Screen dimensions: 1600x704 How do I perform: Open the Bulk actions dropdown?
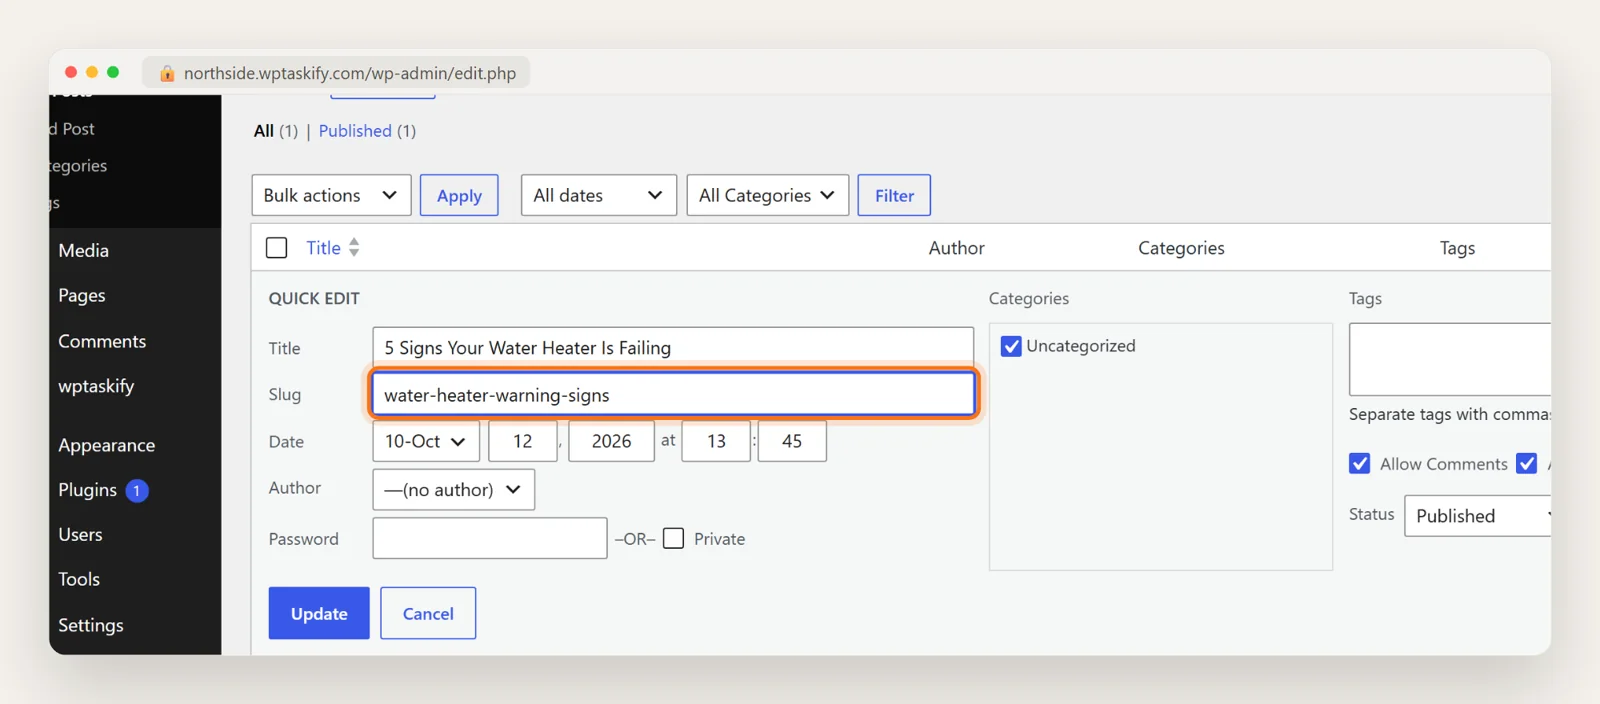click(x=331, y=195)
